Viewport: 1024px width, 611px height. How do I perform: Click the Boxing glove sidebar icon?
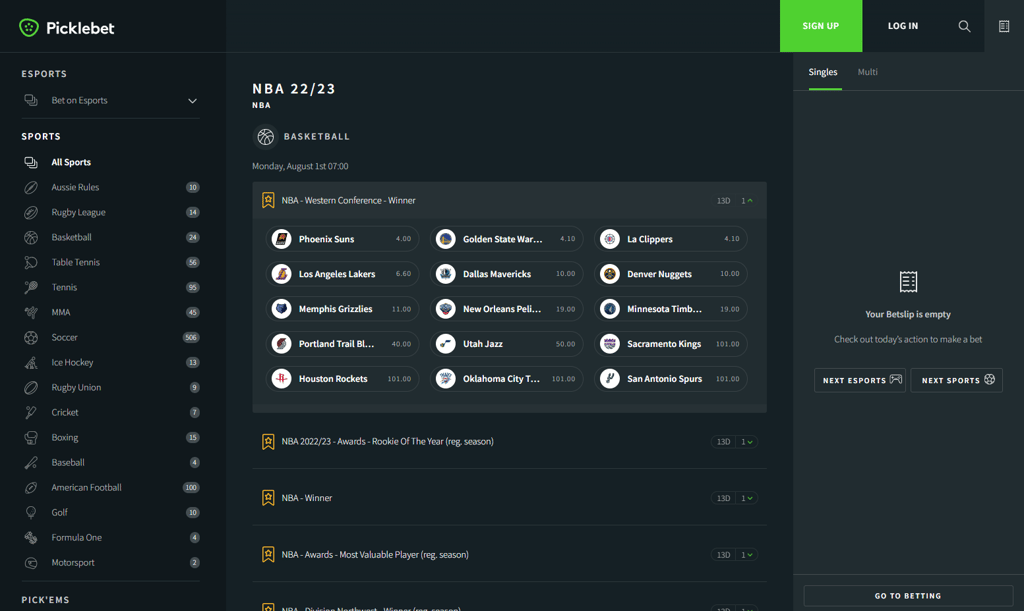(31, 437)
